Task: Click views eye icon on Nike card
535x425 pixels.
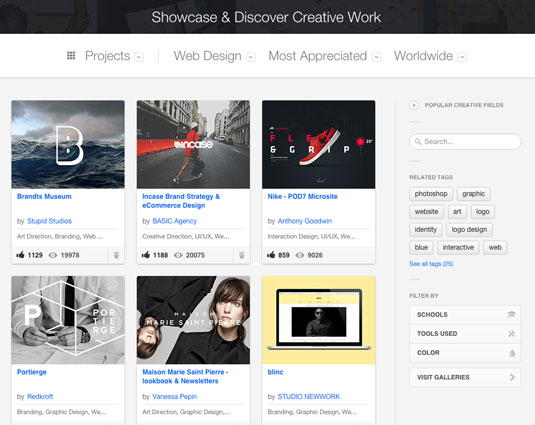Action: coord(300,255)
